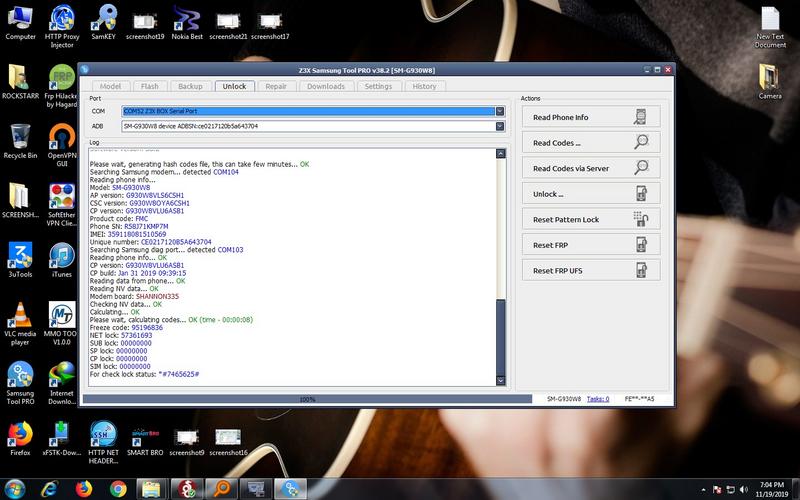Open screenshot17 file on desktop
800x500 pixels.
click(x=270, y=27)
